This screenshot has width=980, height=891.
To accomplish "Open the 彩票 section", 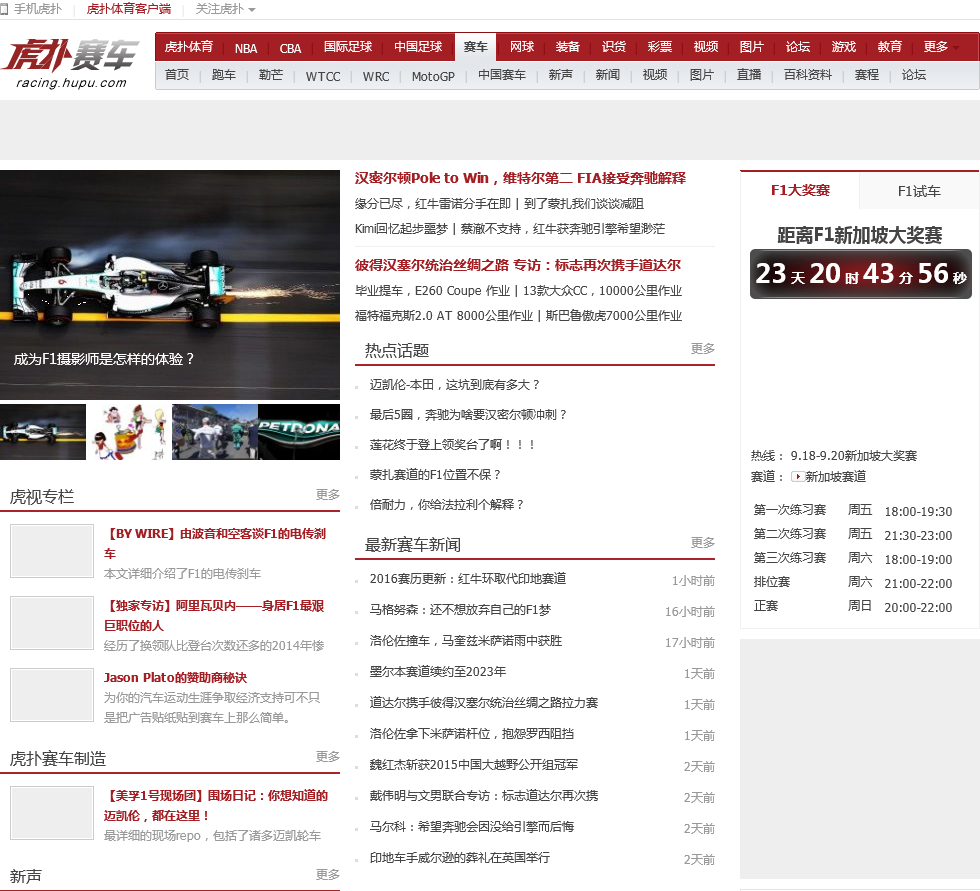I will coord(659,47).
